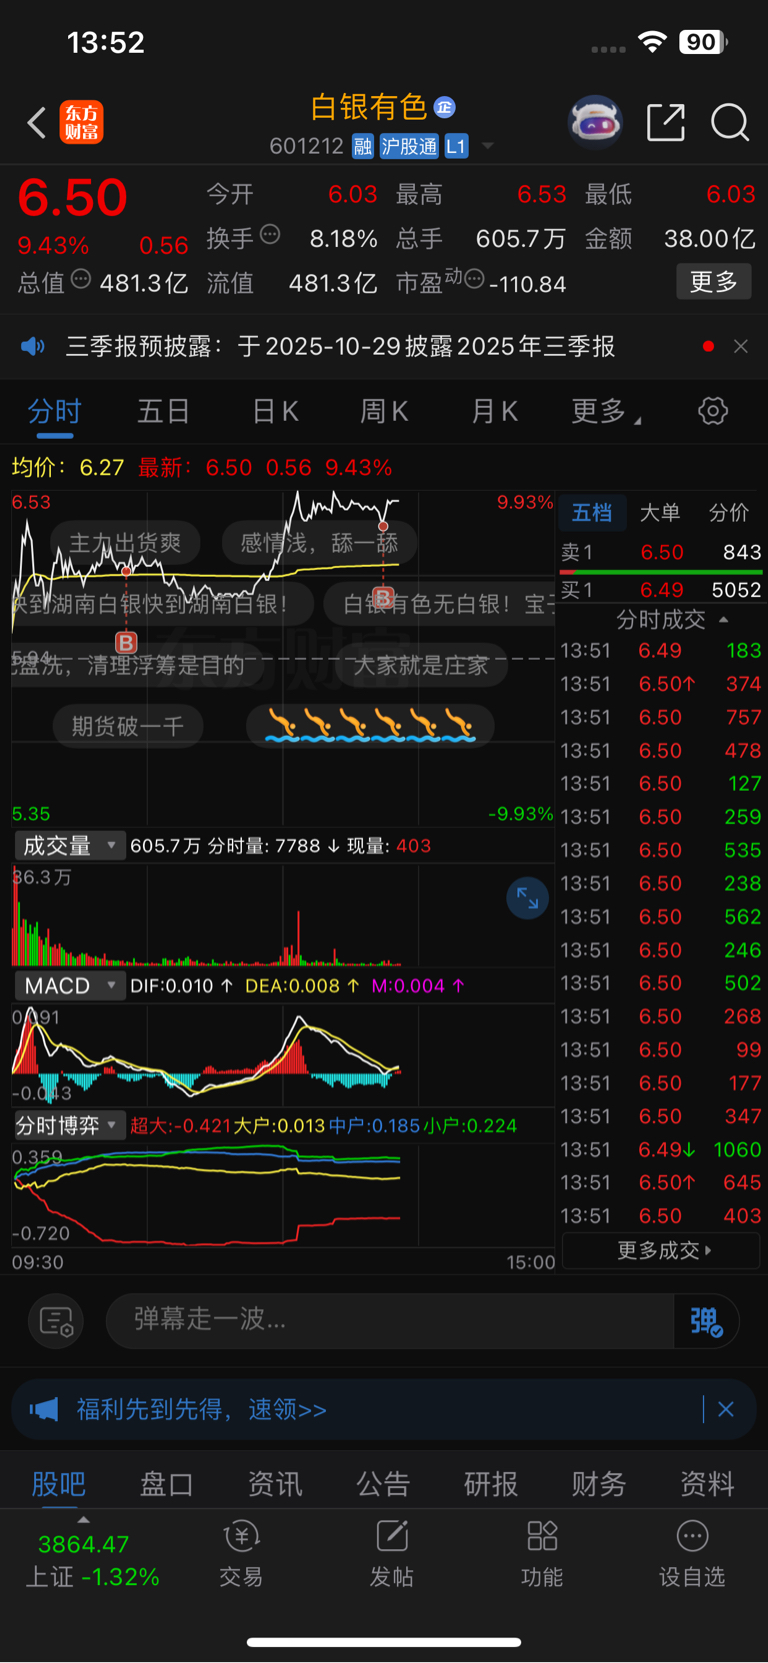Image resolution: width=768 pixels, height=1663 pixels.
Task: Tap the back arrow icon
Action: (x=37, y=123)
